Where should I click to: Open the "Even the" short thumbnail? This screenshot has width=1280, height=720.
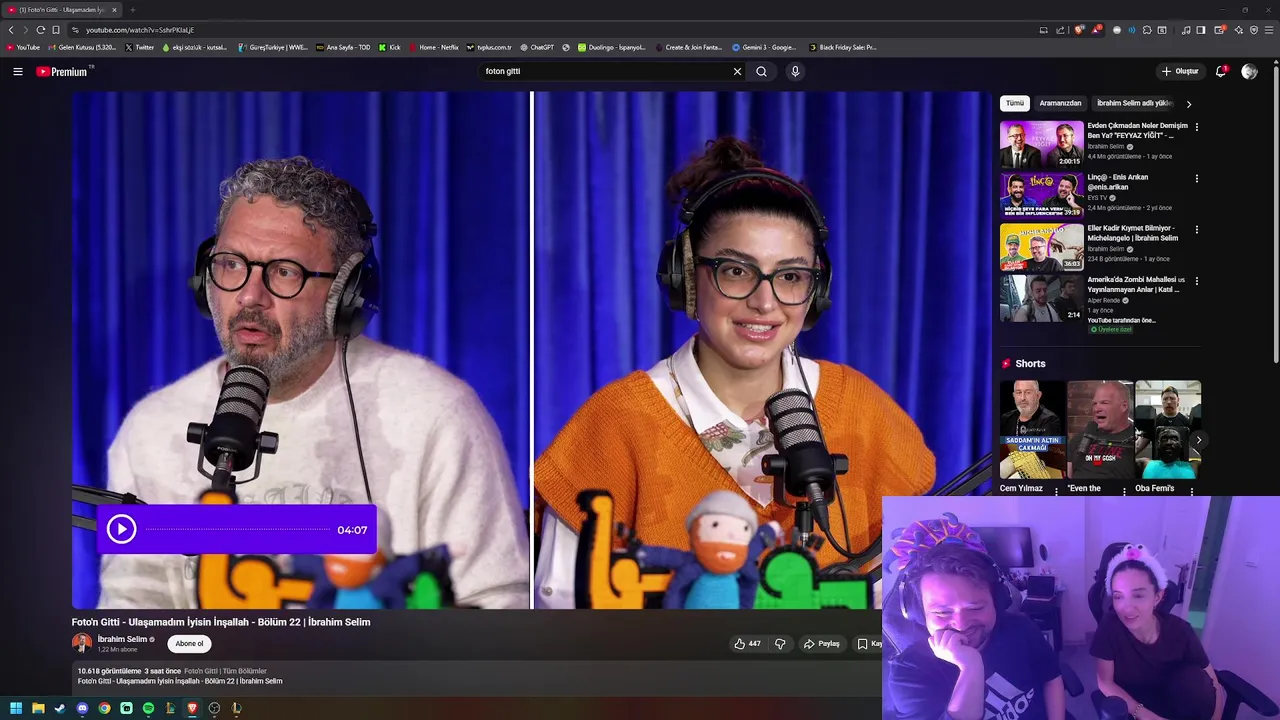click(1100, 429)
